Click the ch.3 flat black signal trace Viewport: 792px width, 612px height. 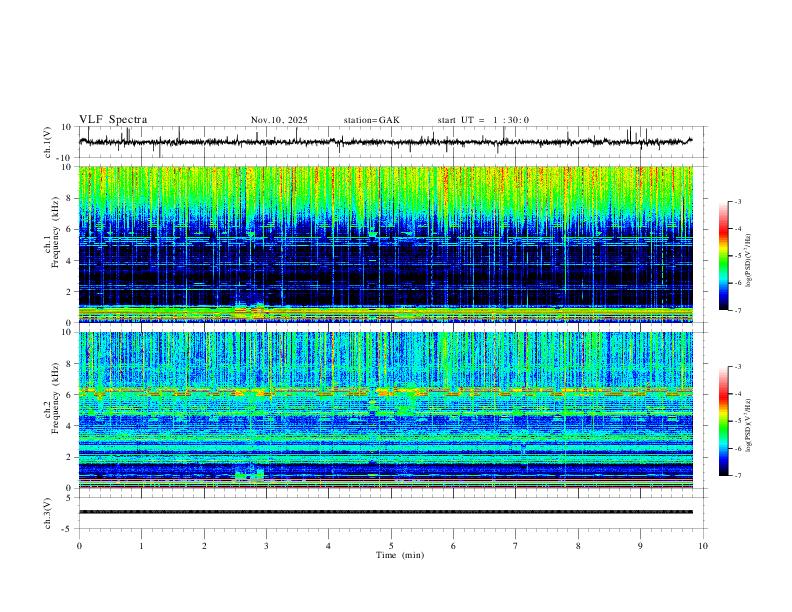pyautogui.click(x=386, y=512)
